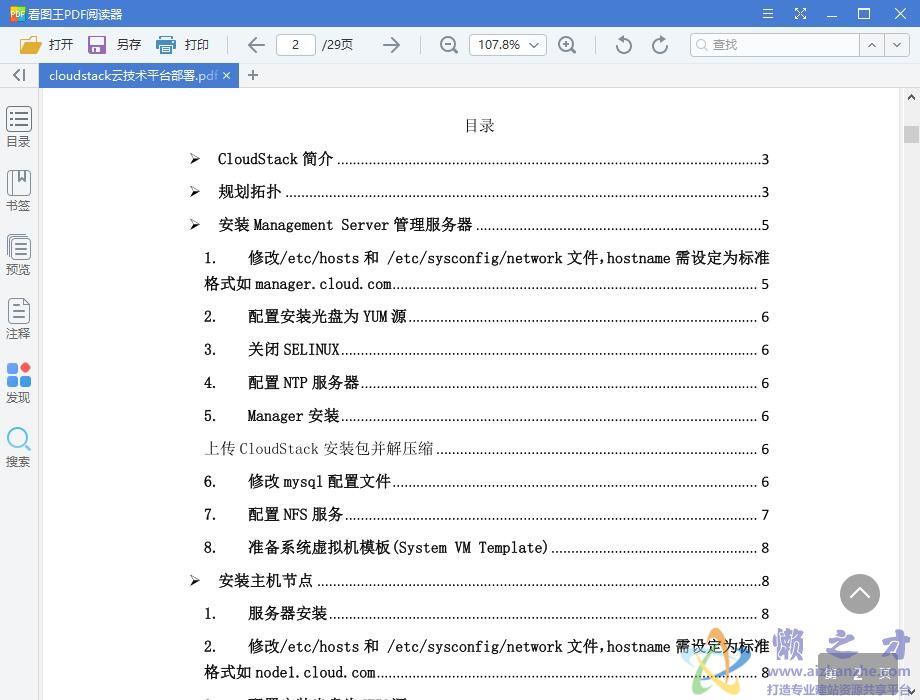The width and height of the screenshot is (920, 700).
Task: Open the 书签 bookmarks panel
Action: [18, 191]
